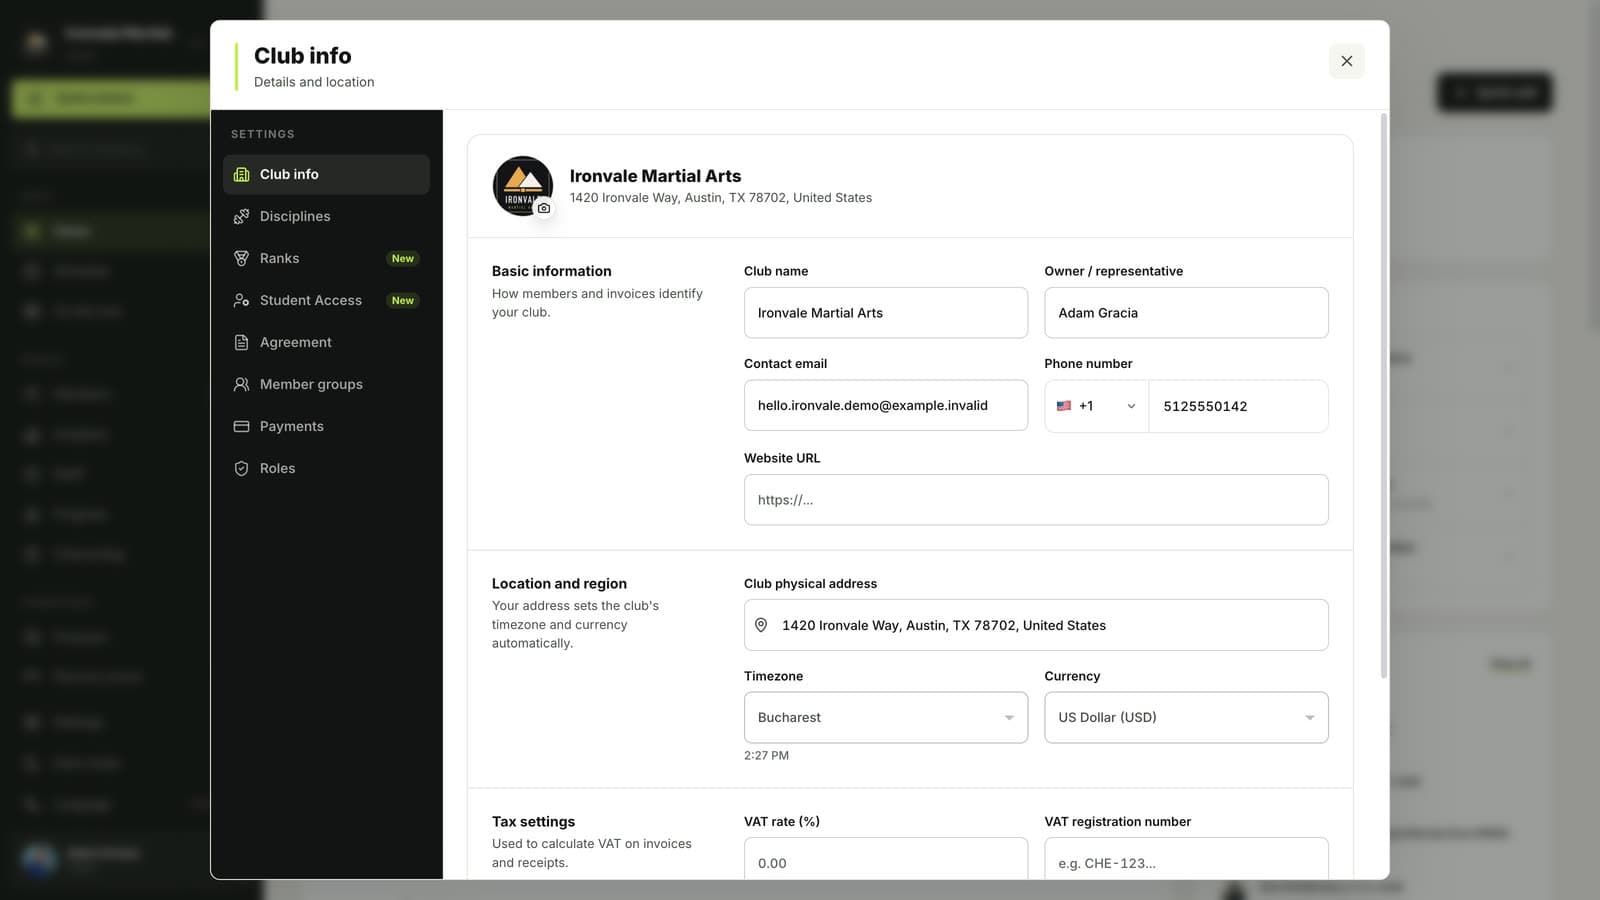Open the Timezone Bucharest dropdown
Screen dimensions: 1600x900
pos(886,717)
